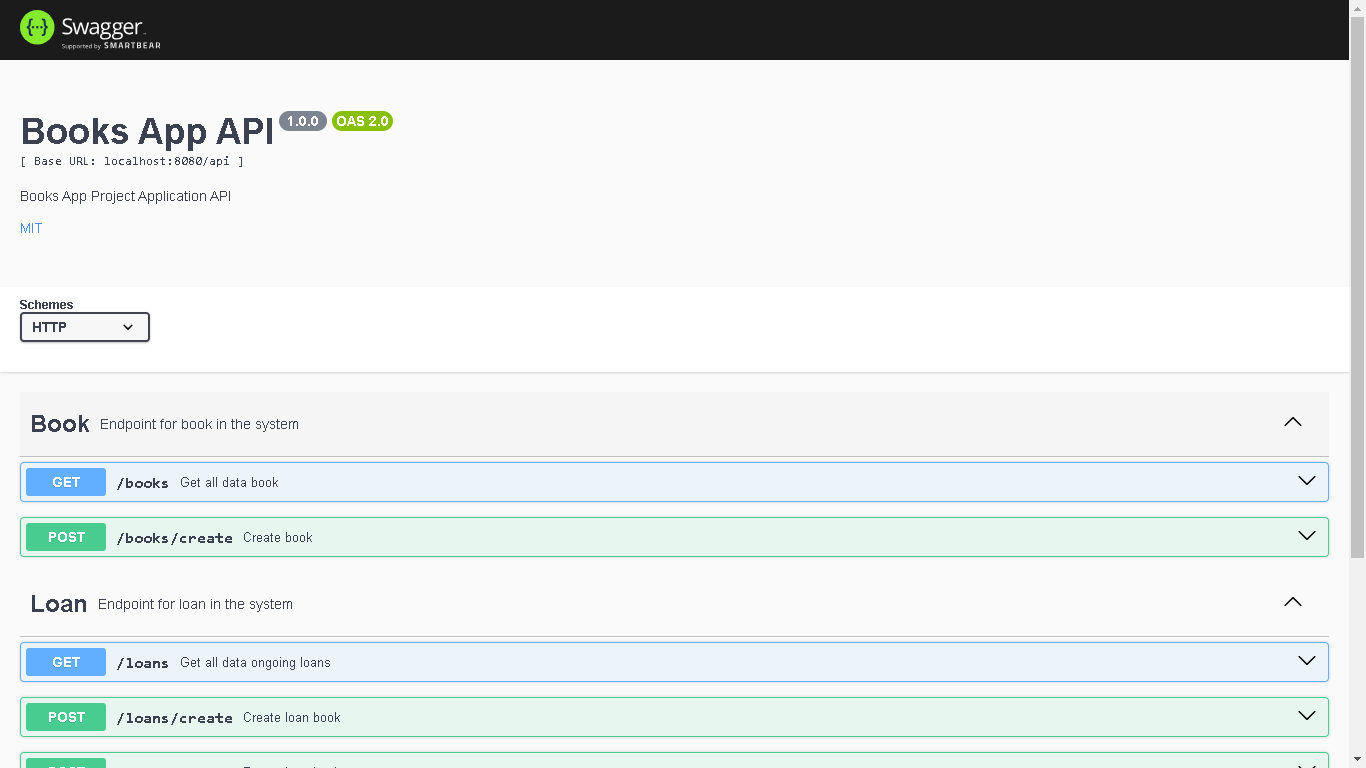Click 'Create book' summary text
Viewport: 1366px width, 768px height.
(x=278, y=537)
